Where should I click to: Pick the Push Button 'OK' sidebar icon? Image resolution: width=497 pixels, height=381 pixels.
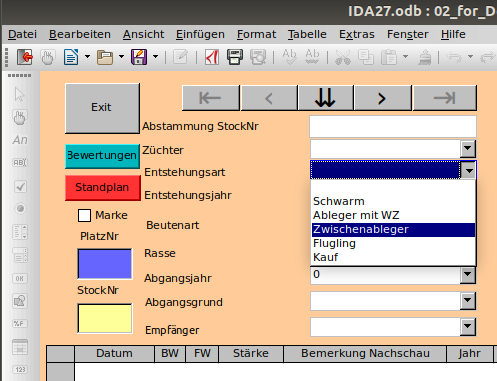pos(20,278)
